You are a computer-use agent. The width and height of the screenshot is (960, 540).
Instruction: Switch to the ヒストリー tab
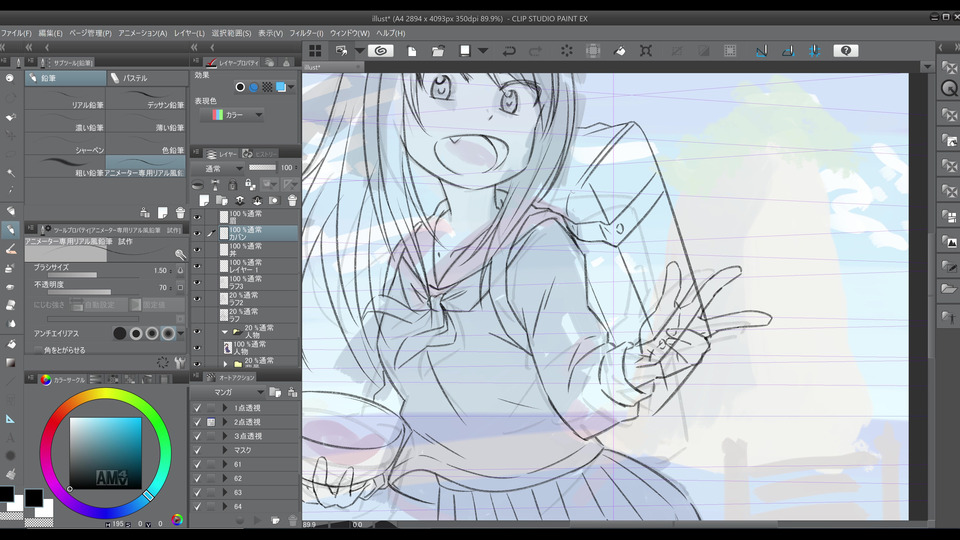[260, 154]
